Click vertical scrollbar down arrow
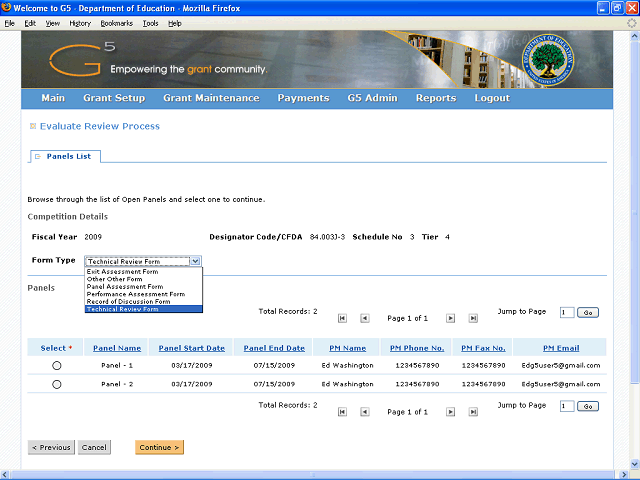Image resolution: width=640 pixels, height=480 pixels. tap(634, 464)
